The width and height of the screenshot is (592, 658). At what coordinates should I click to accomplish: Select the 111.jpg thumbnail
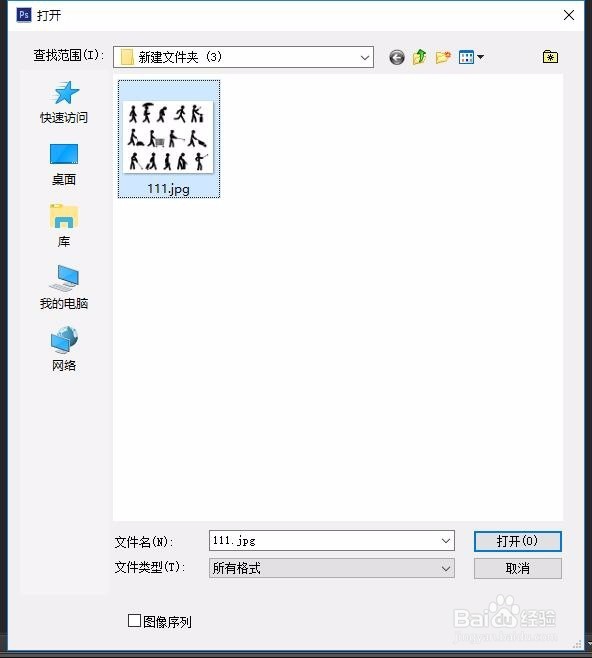tap(168, 137)
